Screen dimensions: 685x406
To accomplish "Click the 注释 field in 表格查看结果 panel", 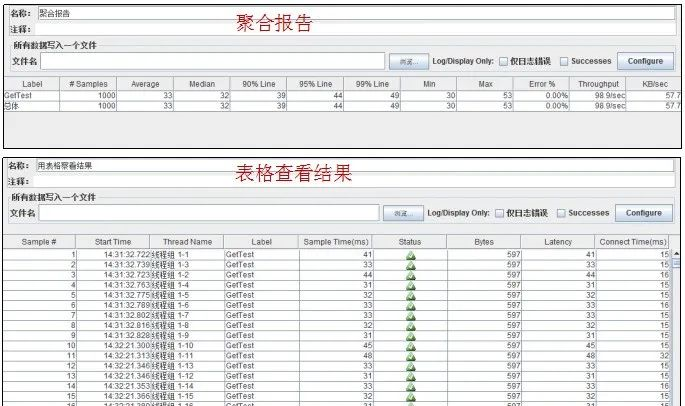I will pyautogui.click(x=354, y=181).
